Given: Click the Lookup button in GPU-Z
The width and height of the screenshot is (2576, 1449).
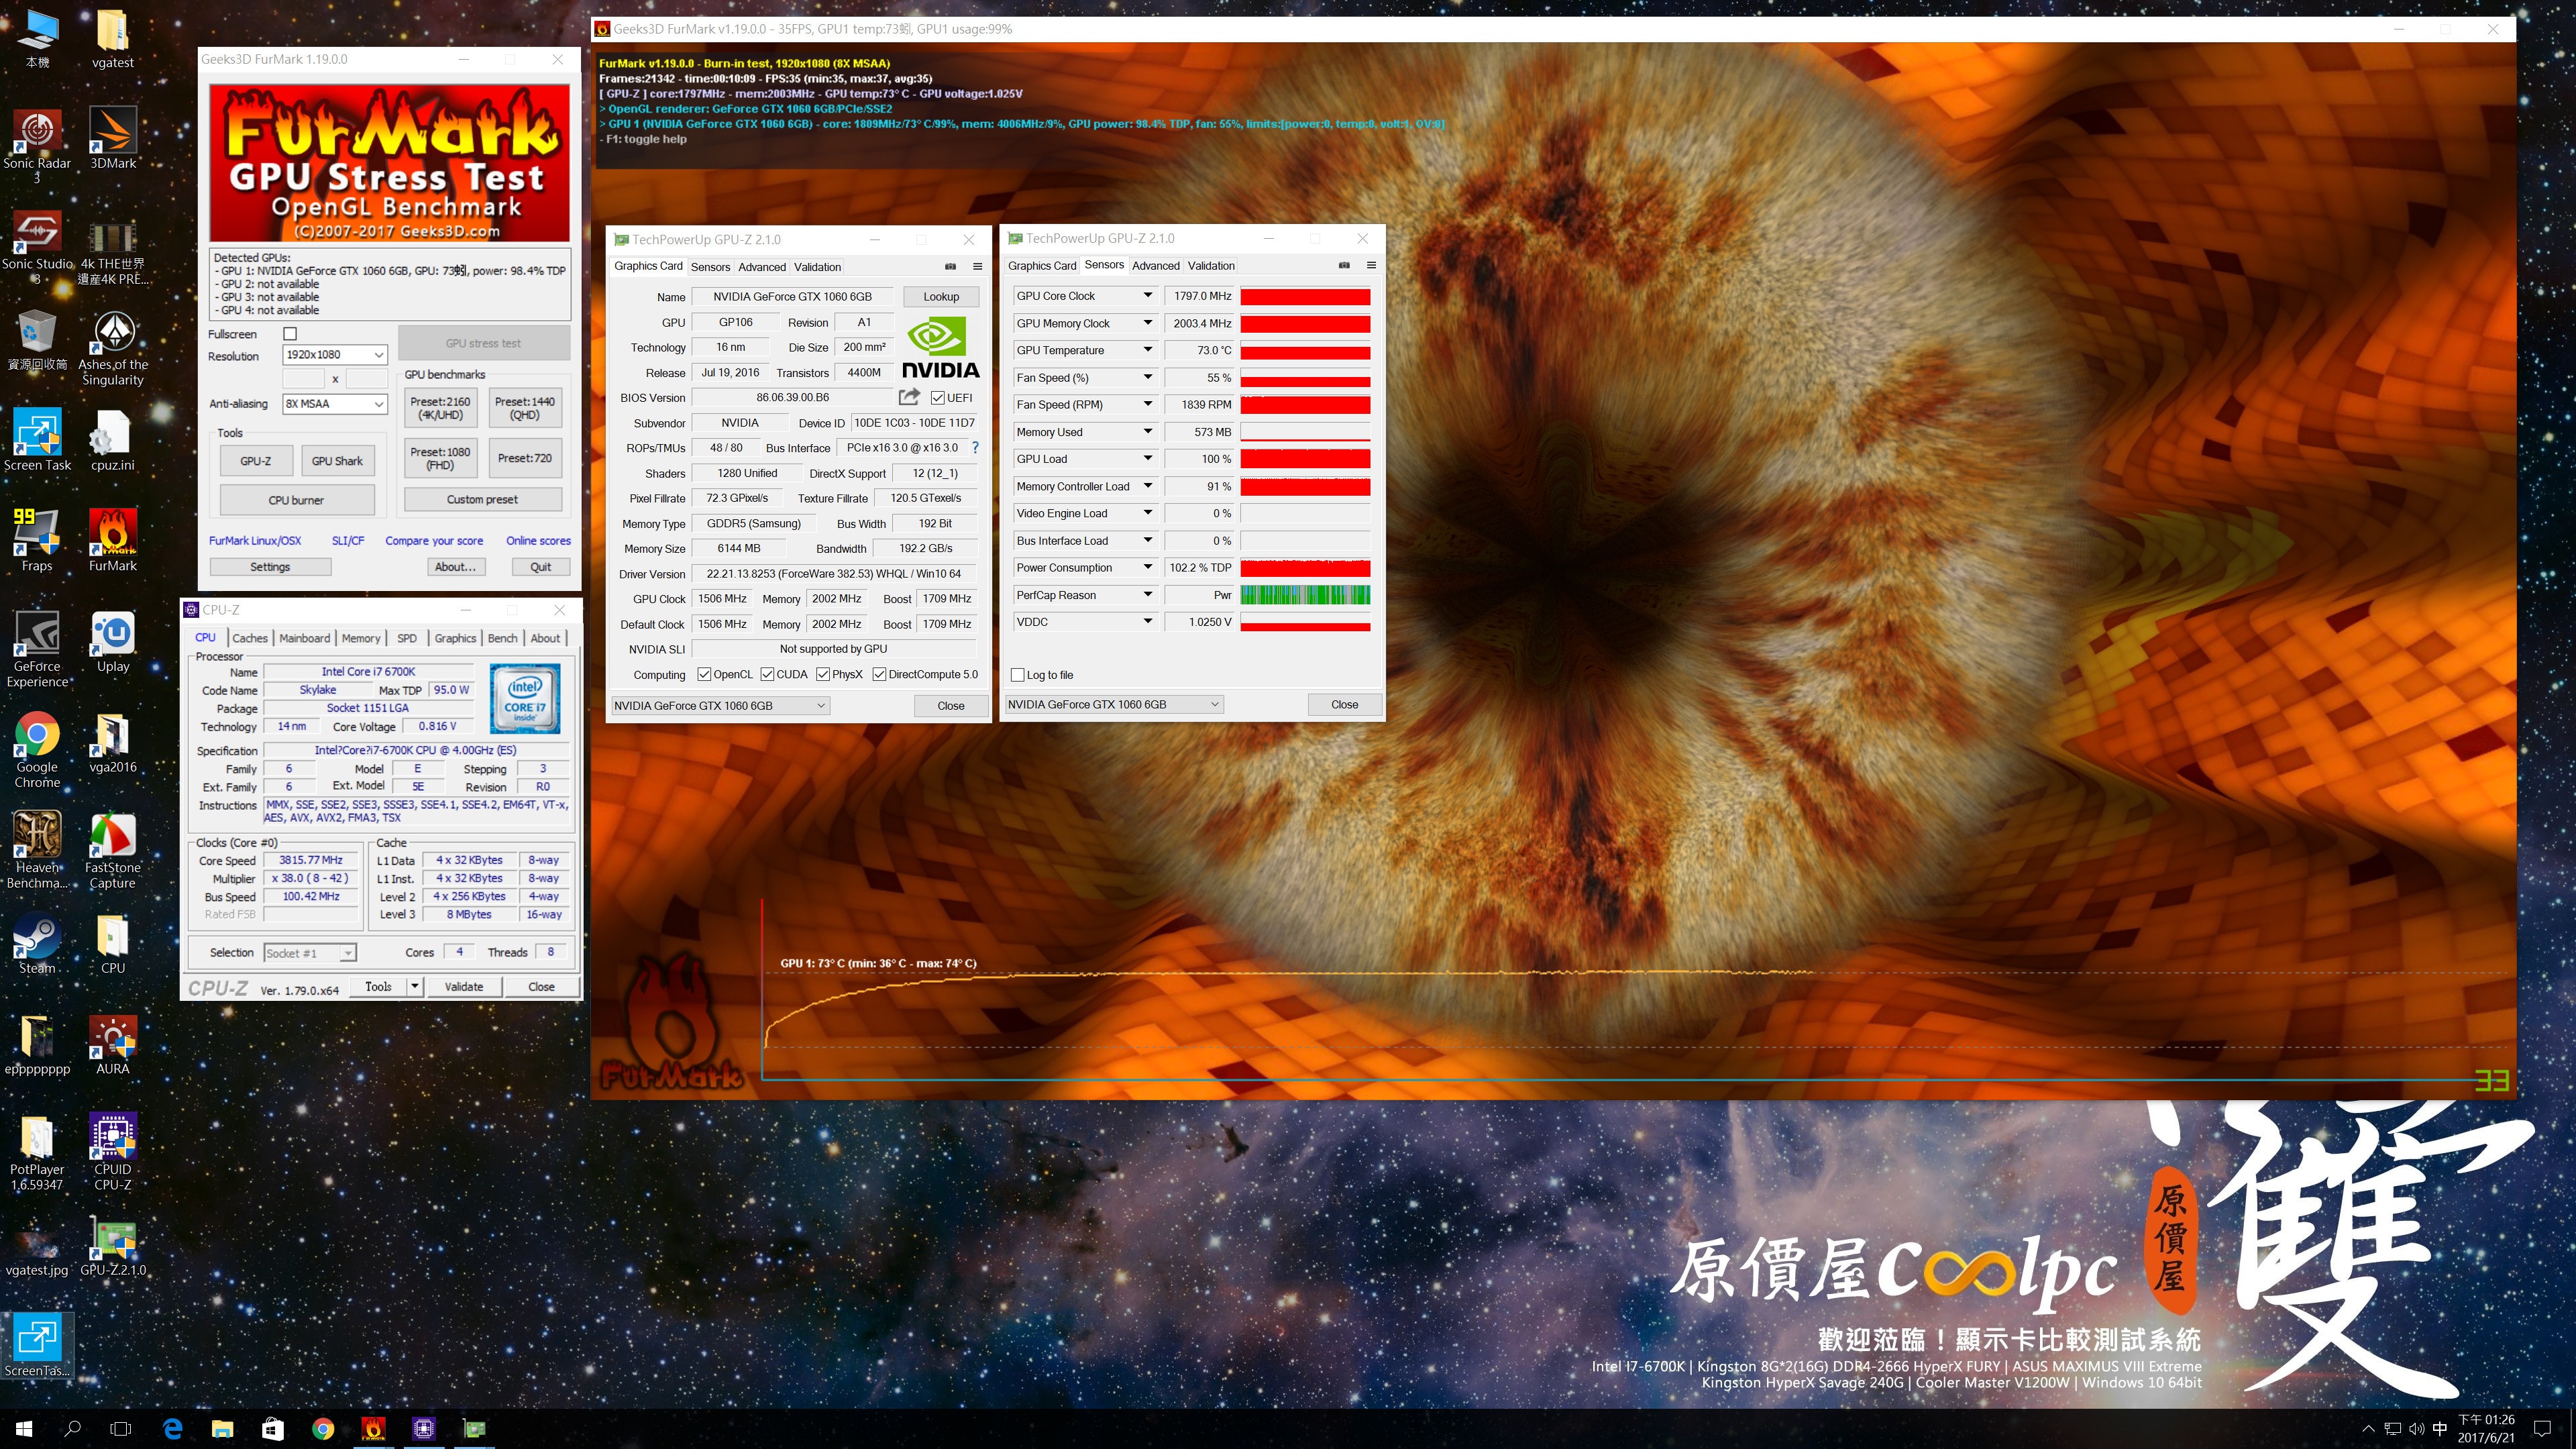Looking at the screenshot, I should [x=941, y=297].
